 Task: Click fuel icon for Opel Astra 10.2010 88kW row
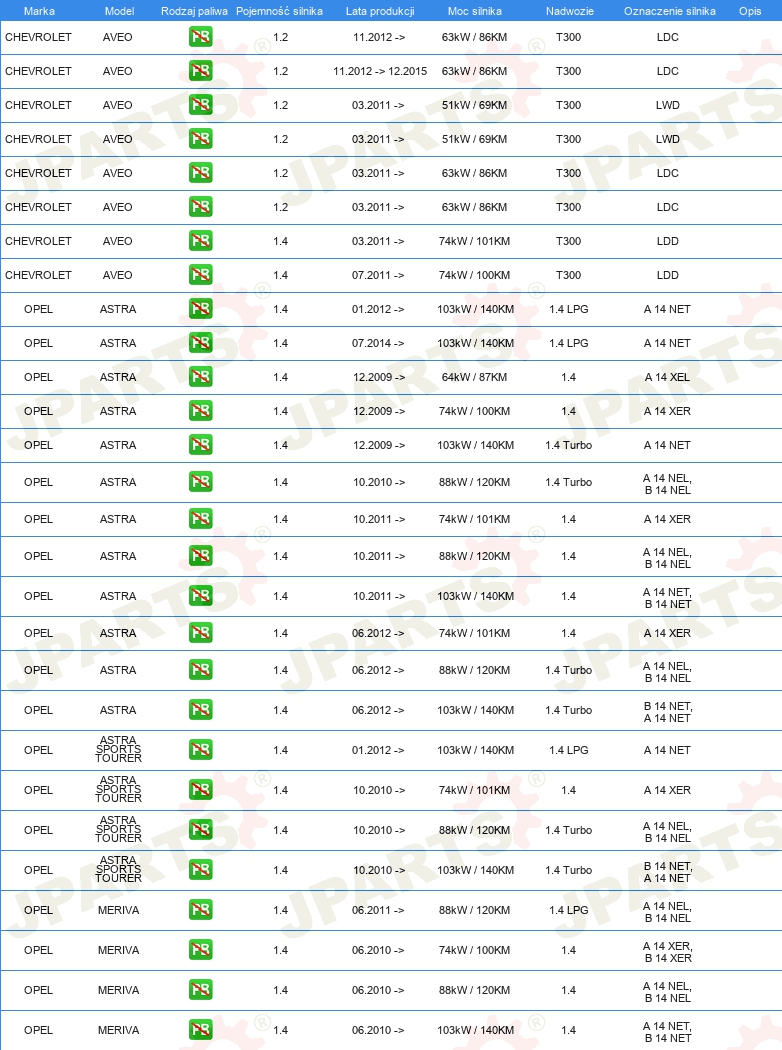200,481
